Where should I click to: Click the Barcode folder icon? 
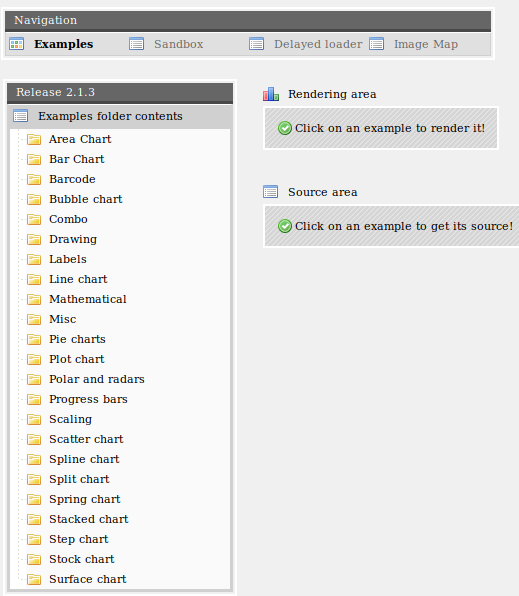click(x=34, y=179)
